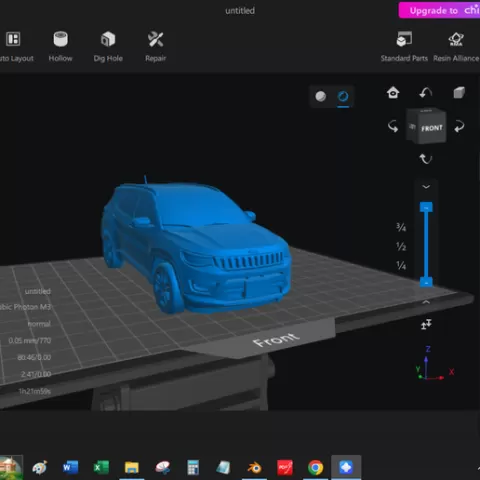Rotate view left with curved arrow
This screenshot has width=480, height=480.
(x=393, y=127)
